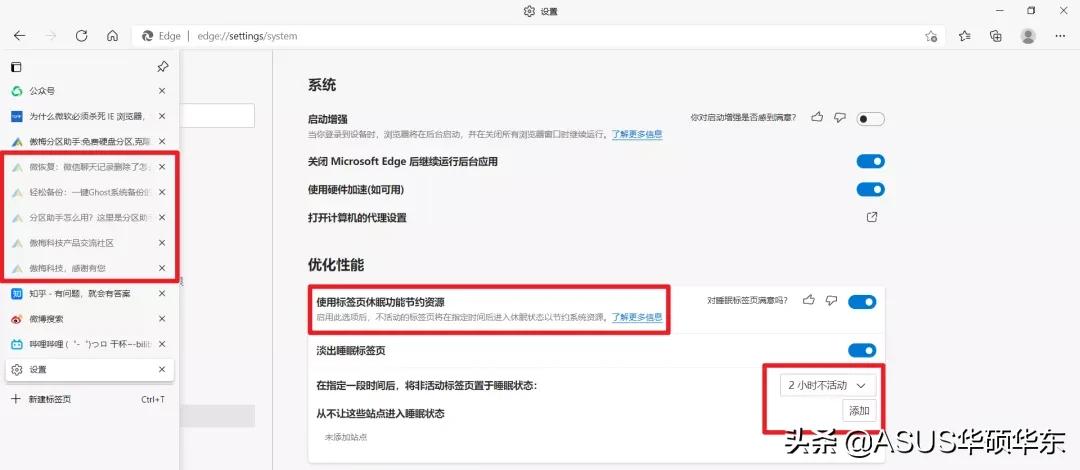Switch to 傲梅科技，感谢有您 tab

coord(90,268)
